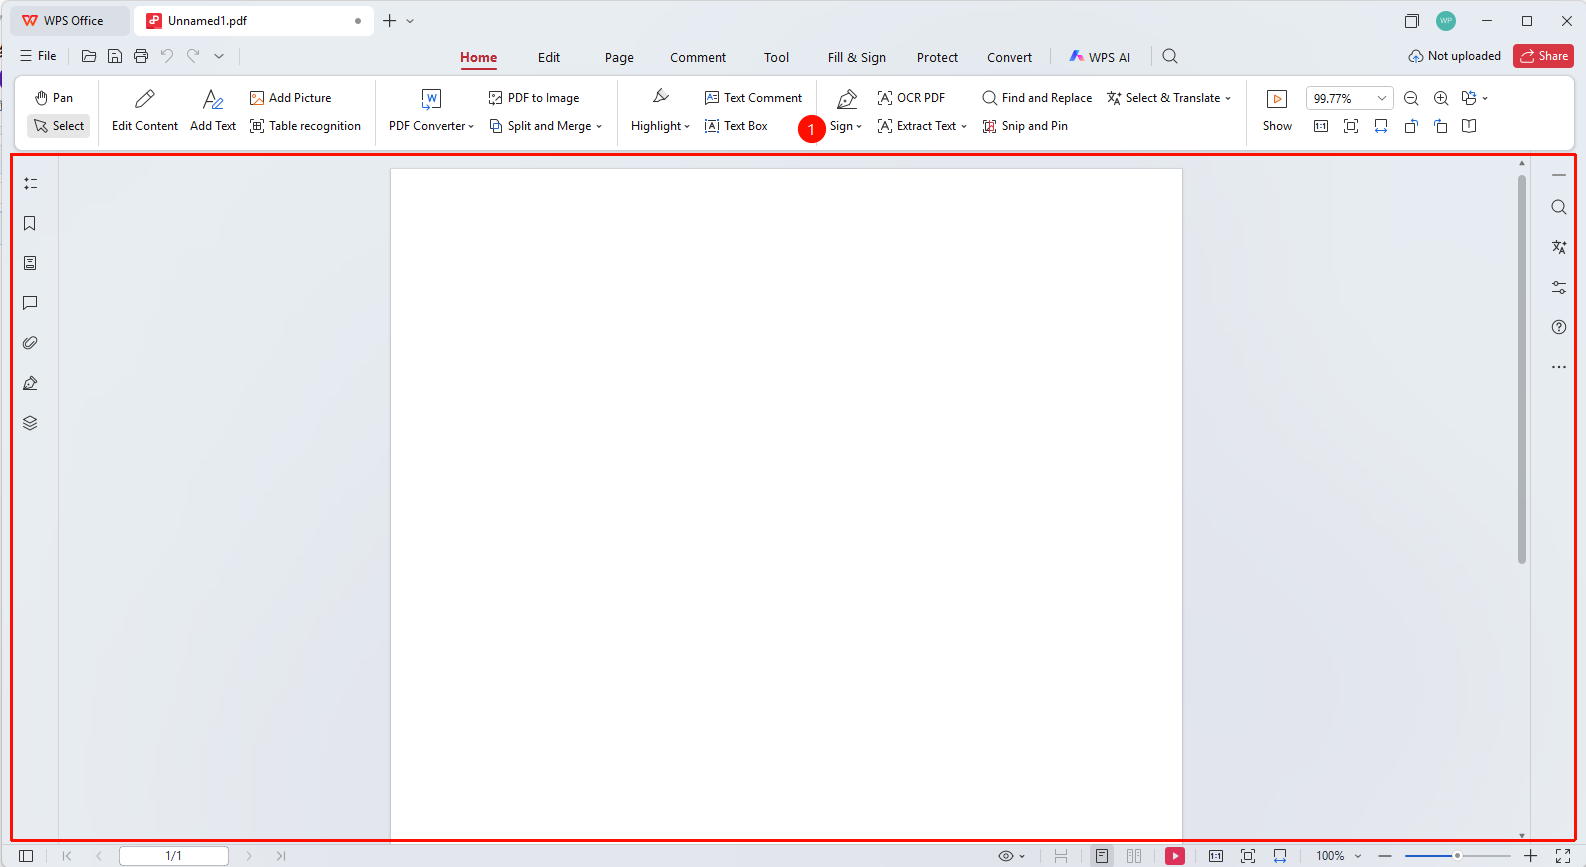The width and height of the screenshot is (1586, 867).
Task: Open the comments panel in the left sidebar
Action: click(30, 303)
